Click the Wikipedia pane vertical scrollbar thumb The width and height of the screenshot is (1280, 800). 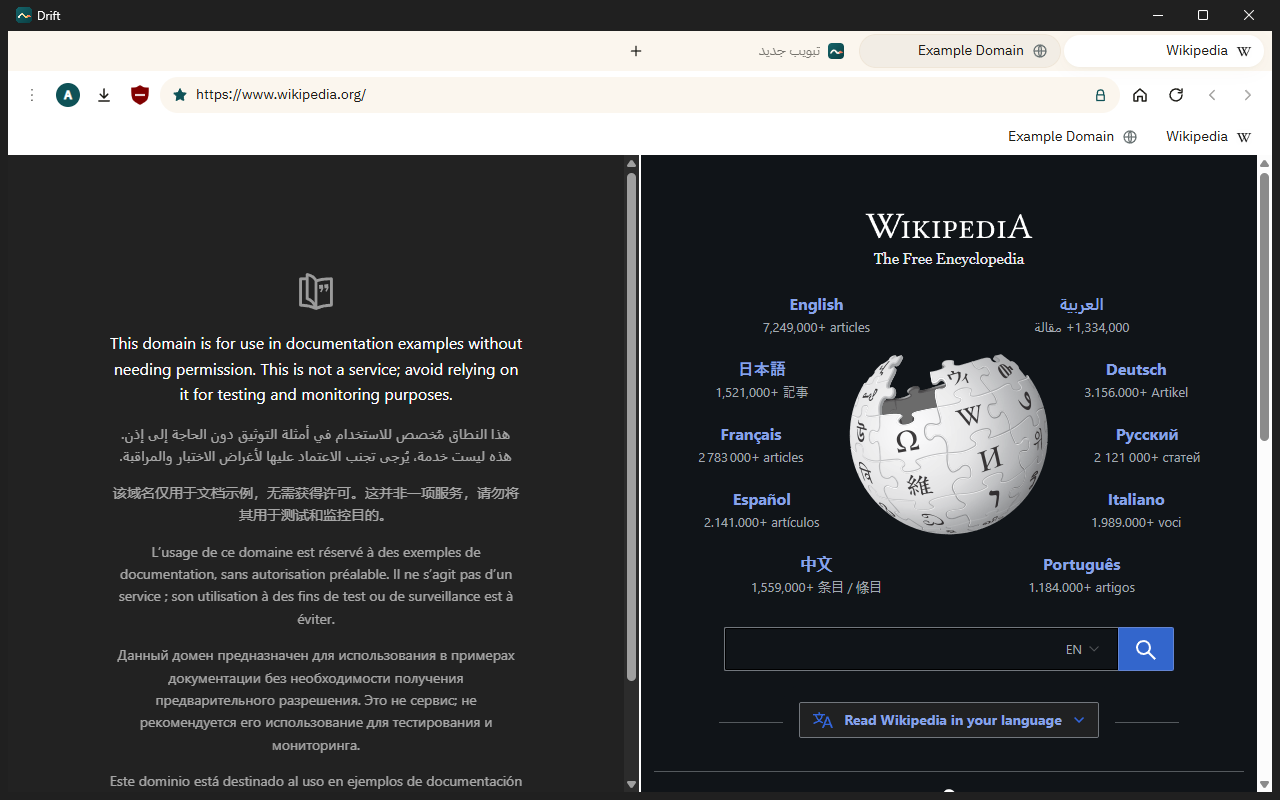1264,307
